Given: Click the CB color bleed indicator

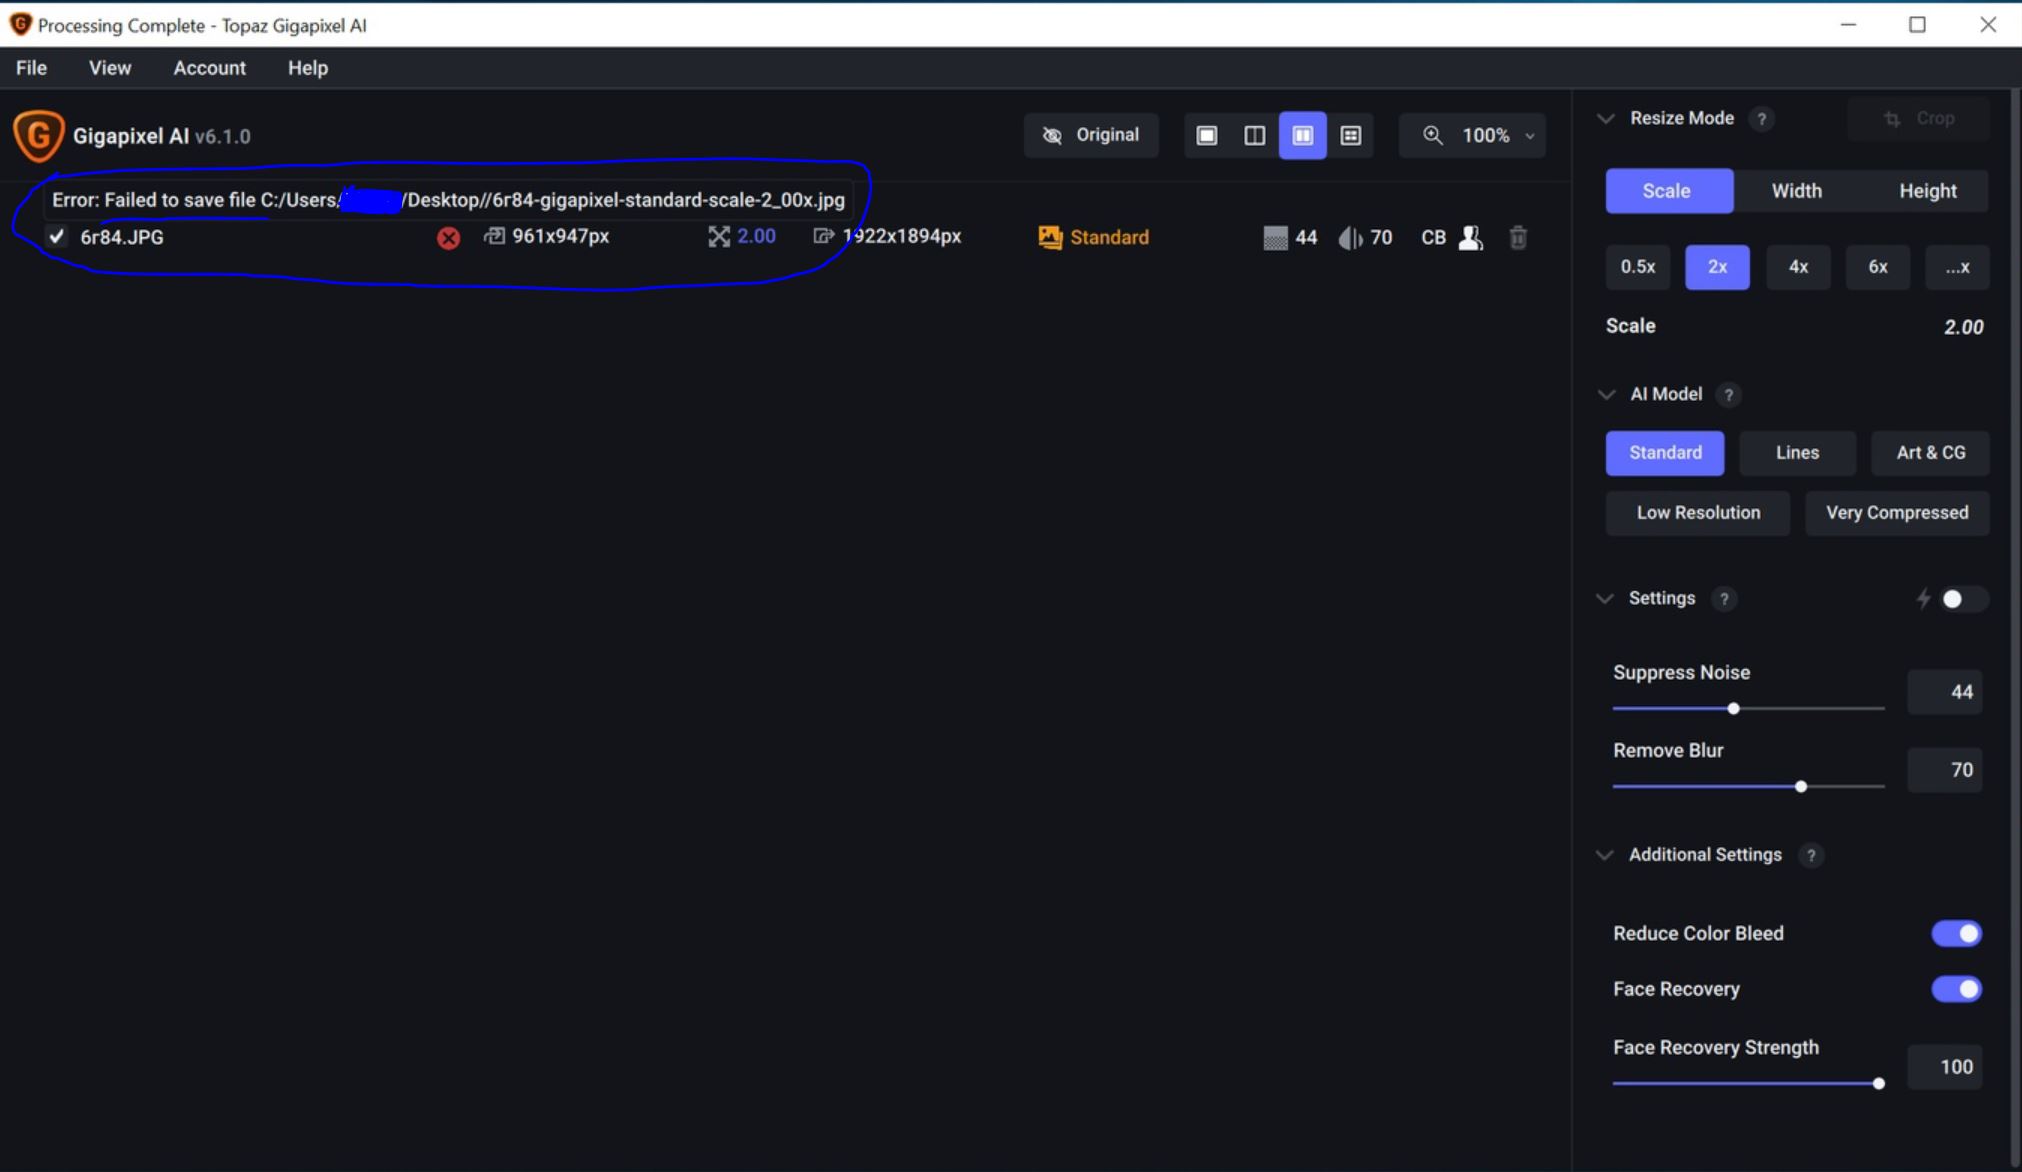Looking at the screenshot, I should tap(1433, 237).
